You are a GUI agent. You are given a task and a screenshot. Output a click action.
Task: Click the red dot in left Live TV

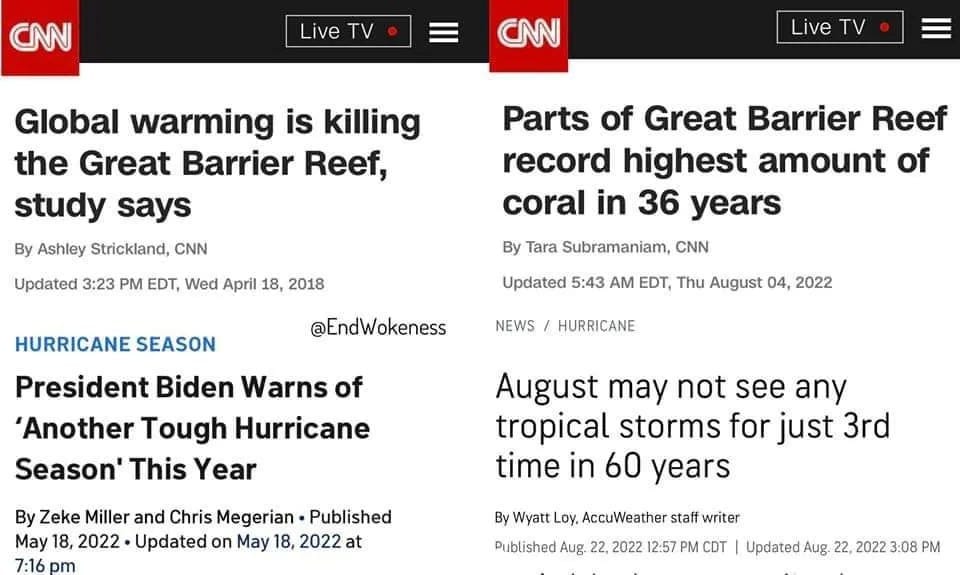click(x=392, y=31)
